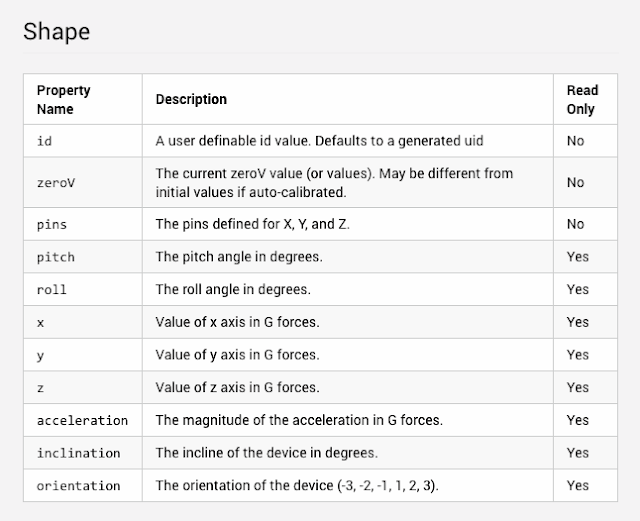Select the id property name cell

pyautogui.click(x=44, y=141)
